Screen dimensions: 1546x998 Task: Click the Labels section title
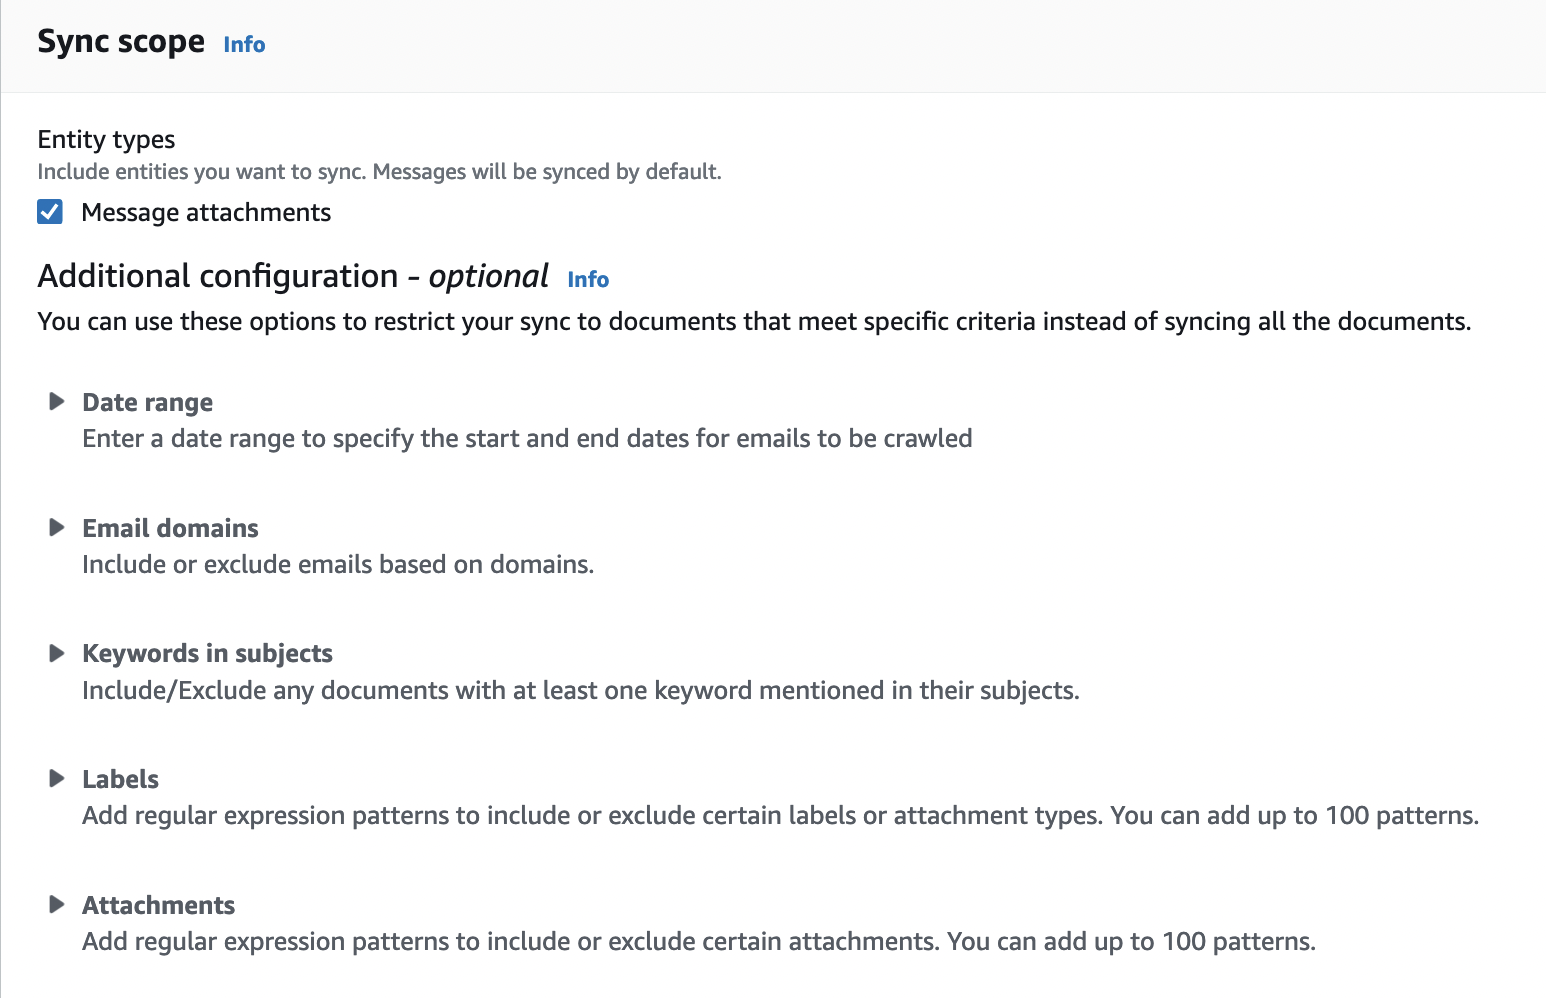click(120, 779)
